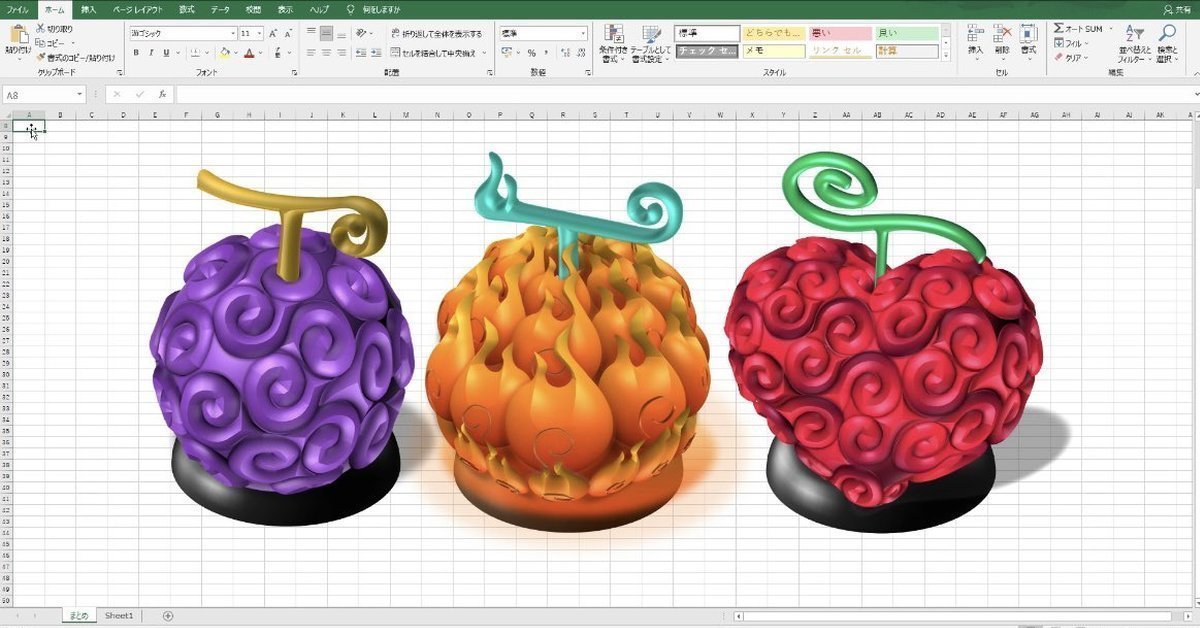Increase font size with the large A icon
Viewport: 1200px width, 628px height.
273,33
